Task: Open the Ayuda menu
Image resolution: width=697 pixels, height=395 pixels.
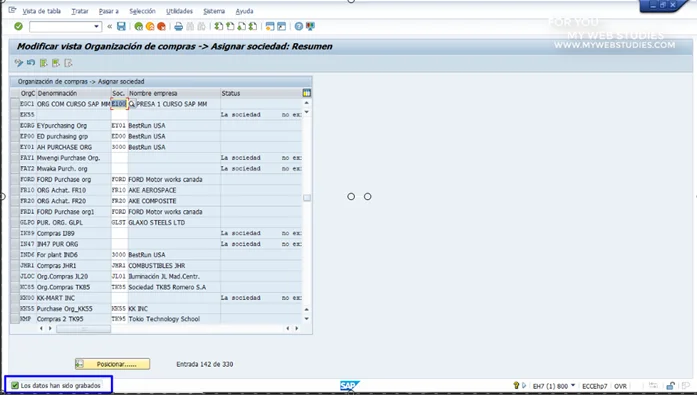Action: point(244,11)
